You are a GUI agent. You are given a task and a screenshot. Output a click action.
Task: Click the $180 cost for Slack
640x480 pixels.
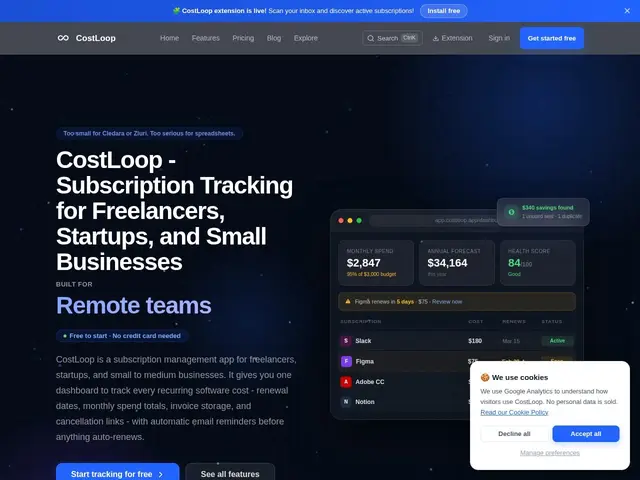475,341
